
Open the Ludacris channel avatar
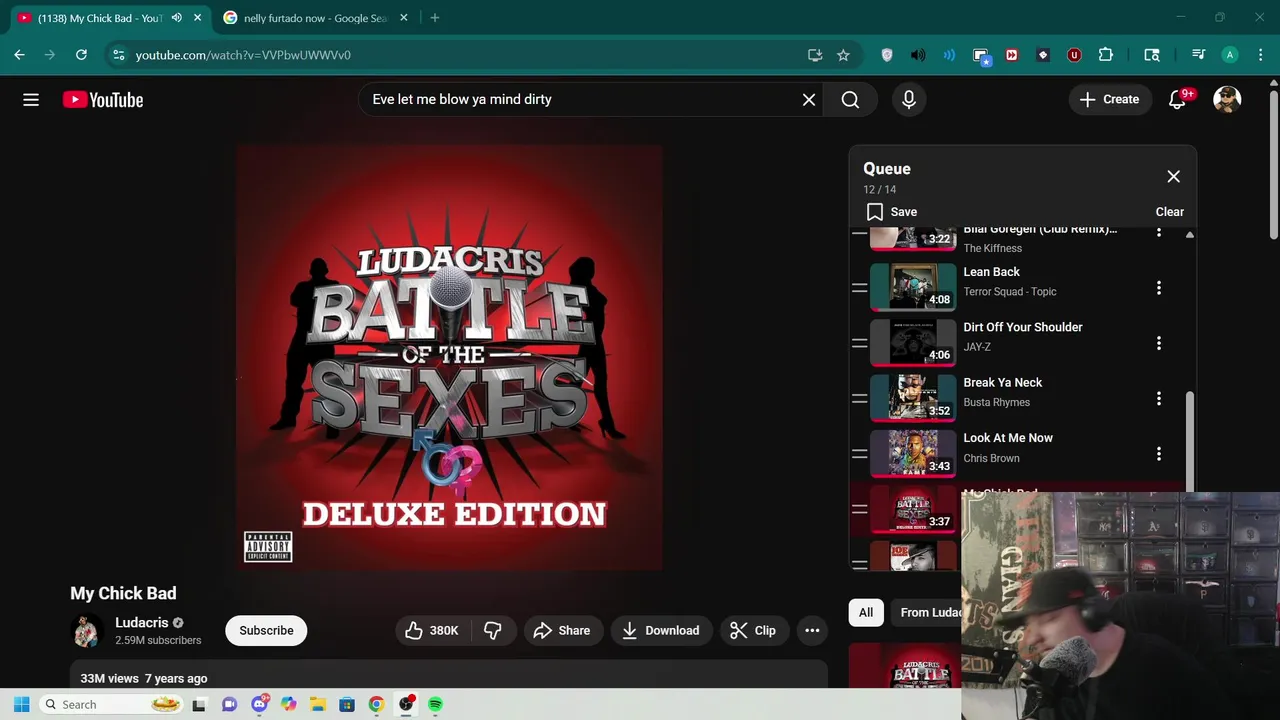[x=86, y=631]
